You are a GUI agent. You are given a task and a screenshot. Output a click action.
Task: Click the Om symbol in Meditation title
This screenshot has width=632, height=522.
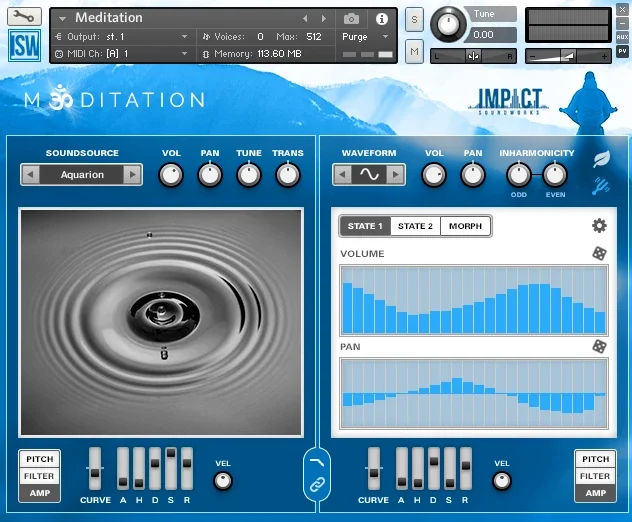pos(60,97)
